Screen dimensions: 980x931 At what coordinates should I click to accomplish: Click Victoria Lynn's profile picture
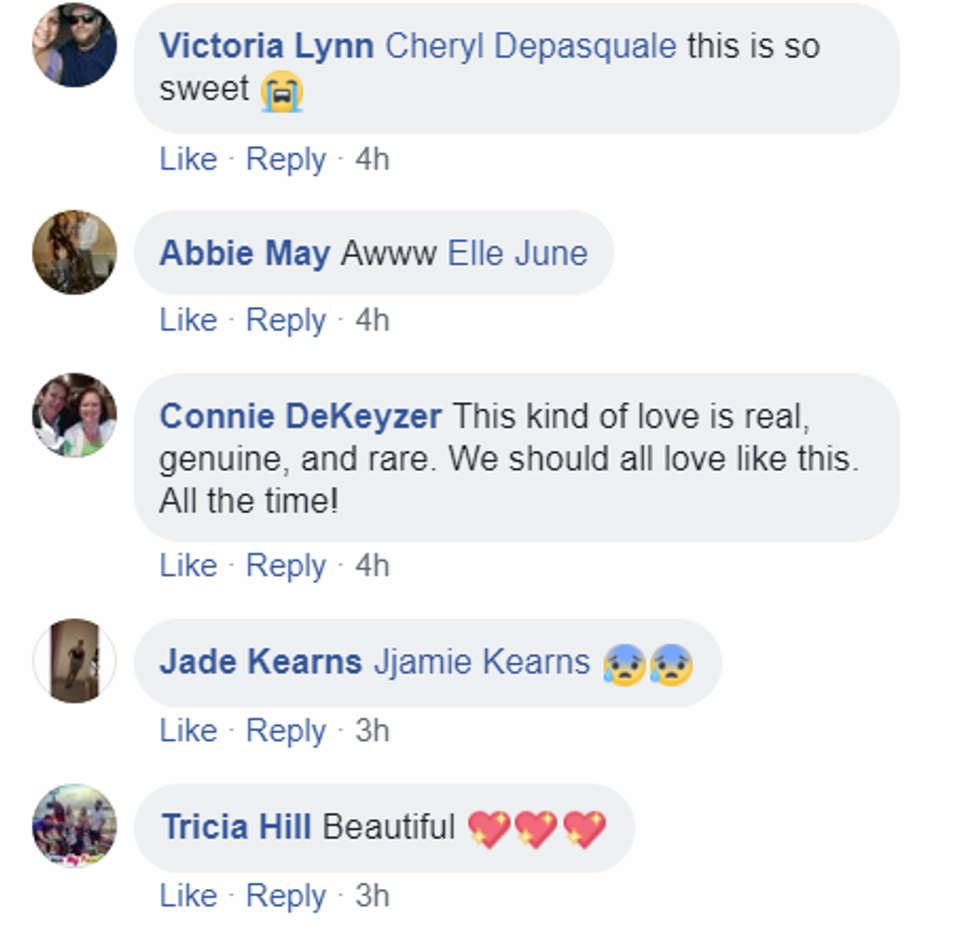coord(75,45)
